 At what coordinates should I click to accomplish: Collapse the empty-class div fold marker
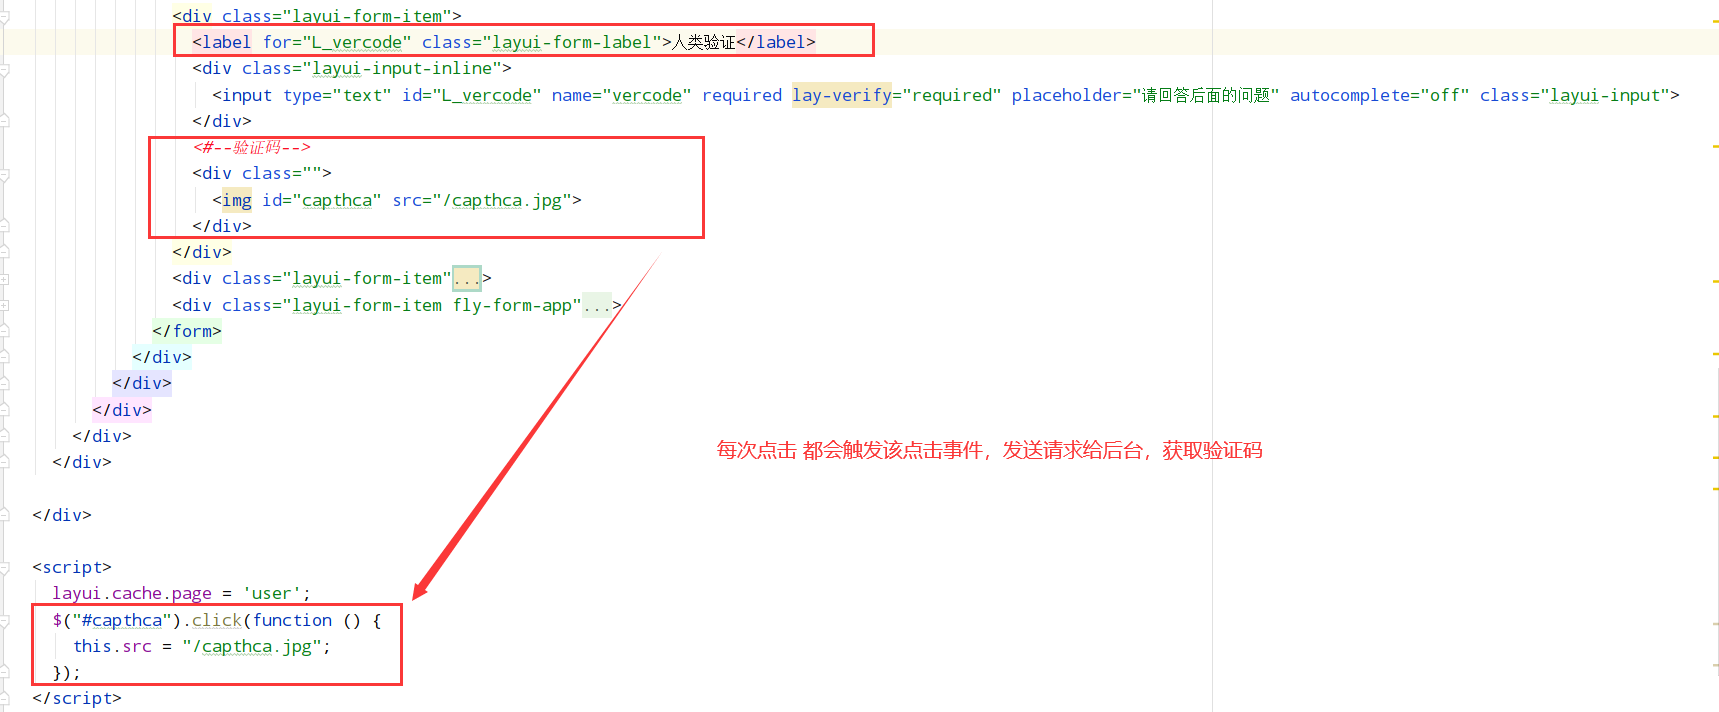4,174
